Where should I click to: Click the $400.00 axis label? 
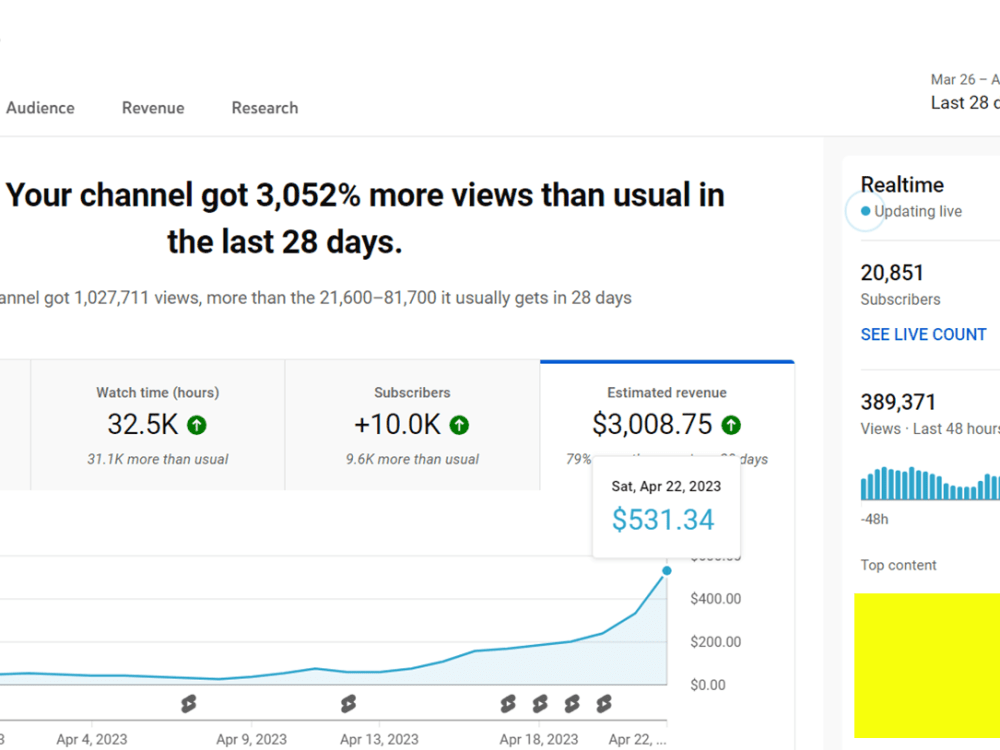[716, 599]
